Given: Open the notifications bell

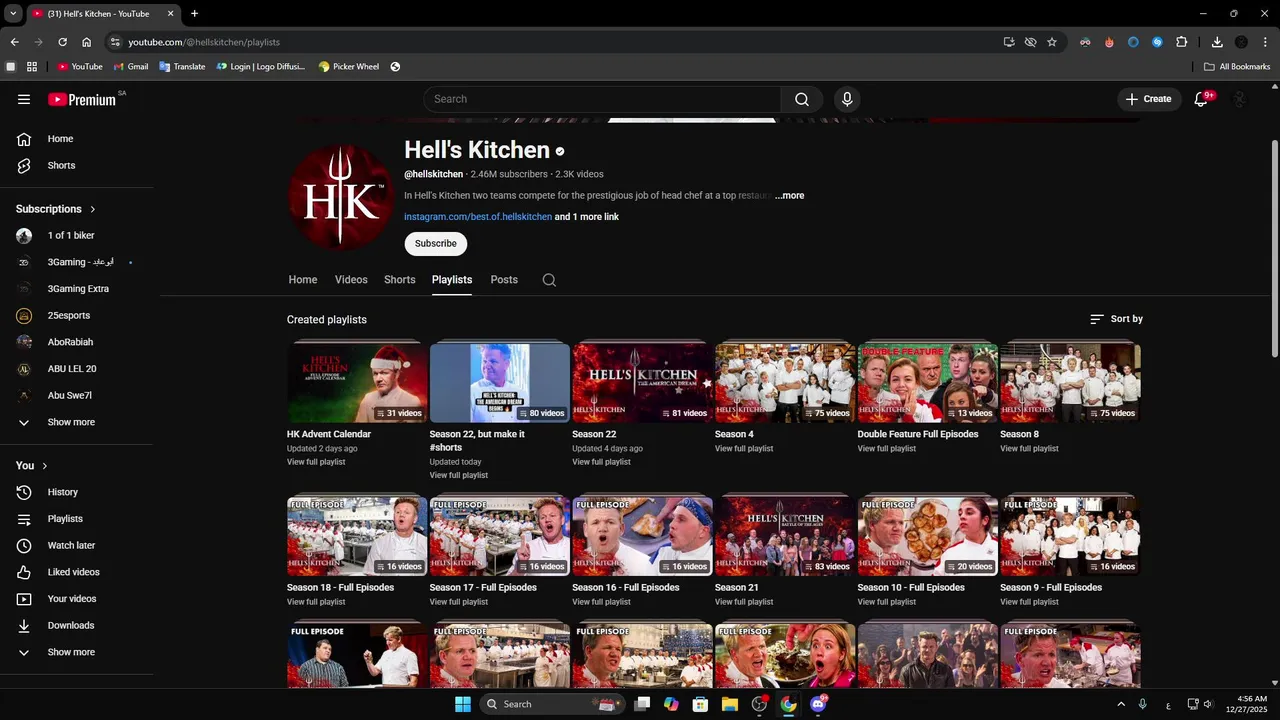Looking at the screenshot, I should coord(1202,99).
